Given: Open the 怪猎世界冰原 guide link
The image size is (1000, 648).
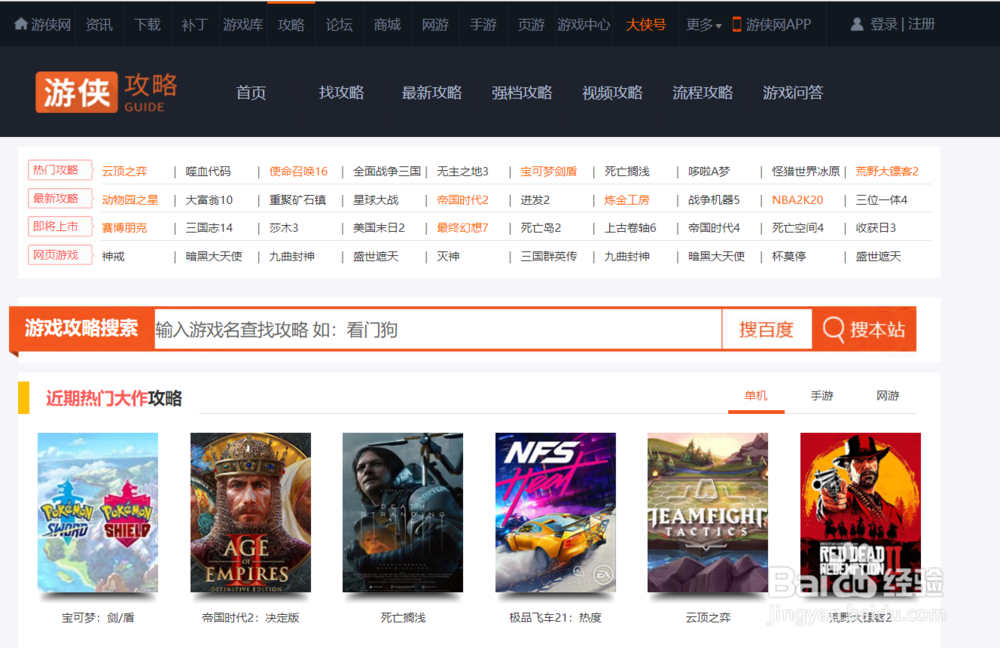Looking at the screenshot, I should pyautogui.click(x=805, y=171).
